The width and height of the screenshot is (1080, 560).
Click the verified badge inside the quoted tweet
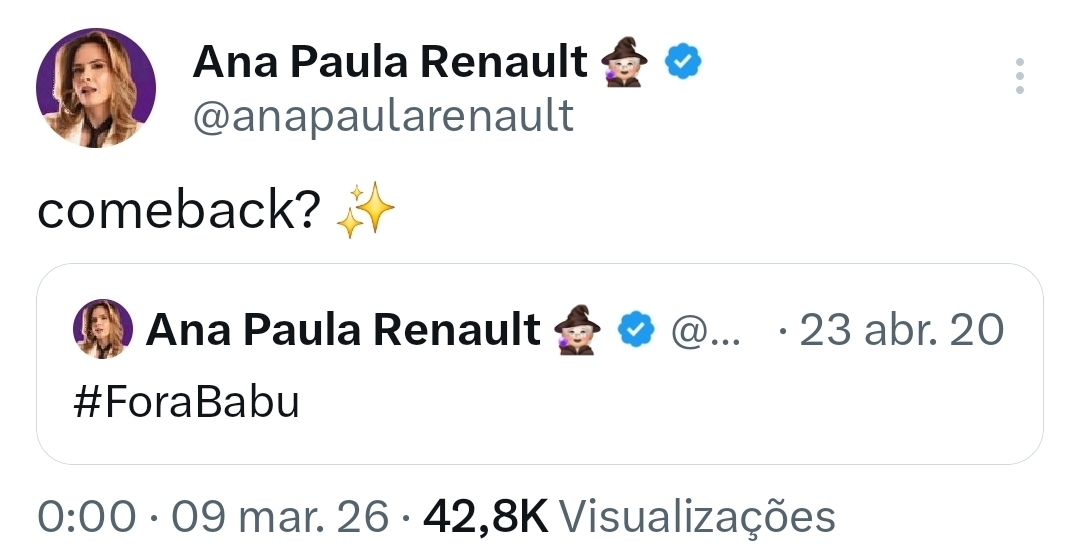point(635,329)
